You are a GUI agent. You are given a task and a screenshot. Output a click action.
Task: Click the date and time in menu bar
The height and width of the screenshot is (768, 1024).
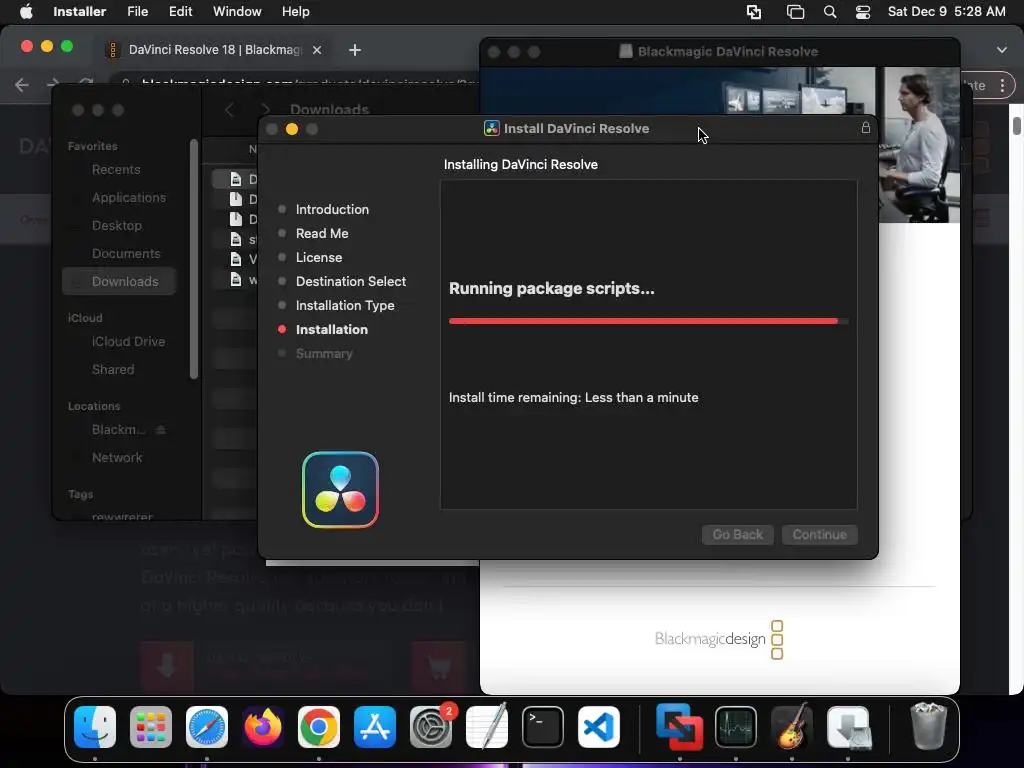[946, 12]
